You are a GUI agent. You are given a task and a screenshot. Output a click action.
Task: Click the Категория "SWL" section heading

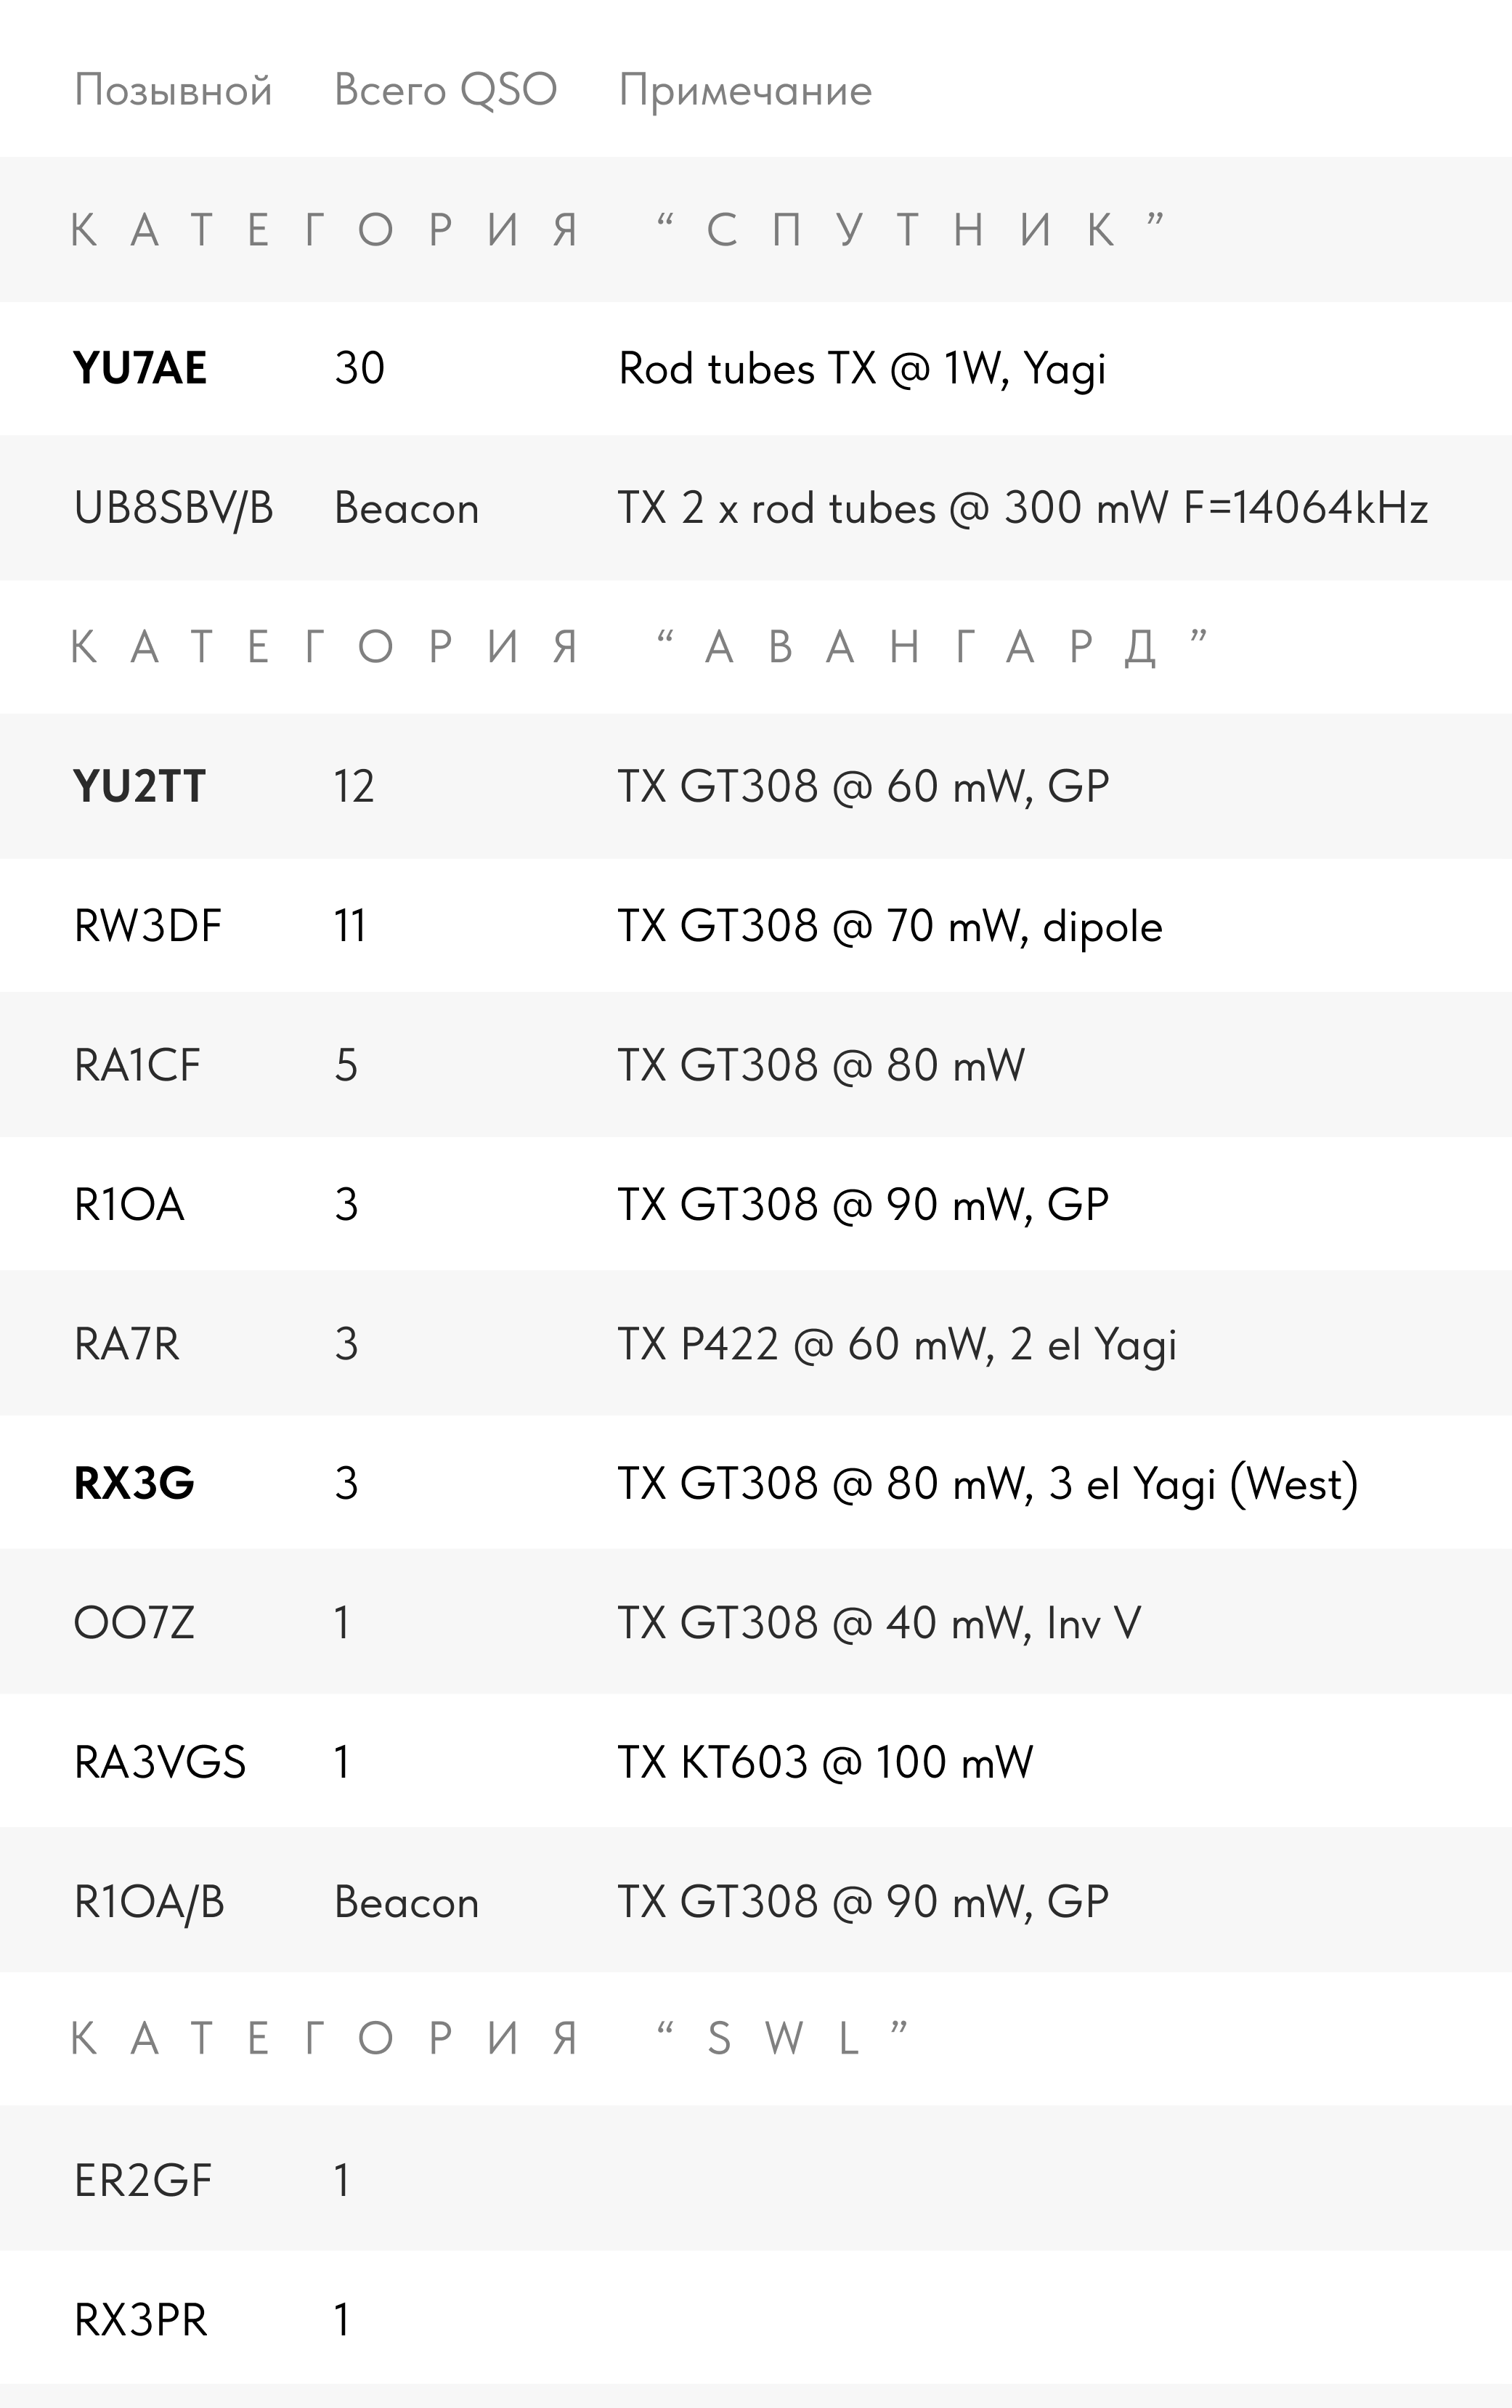490,2039
